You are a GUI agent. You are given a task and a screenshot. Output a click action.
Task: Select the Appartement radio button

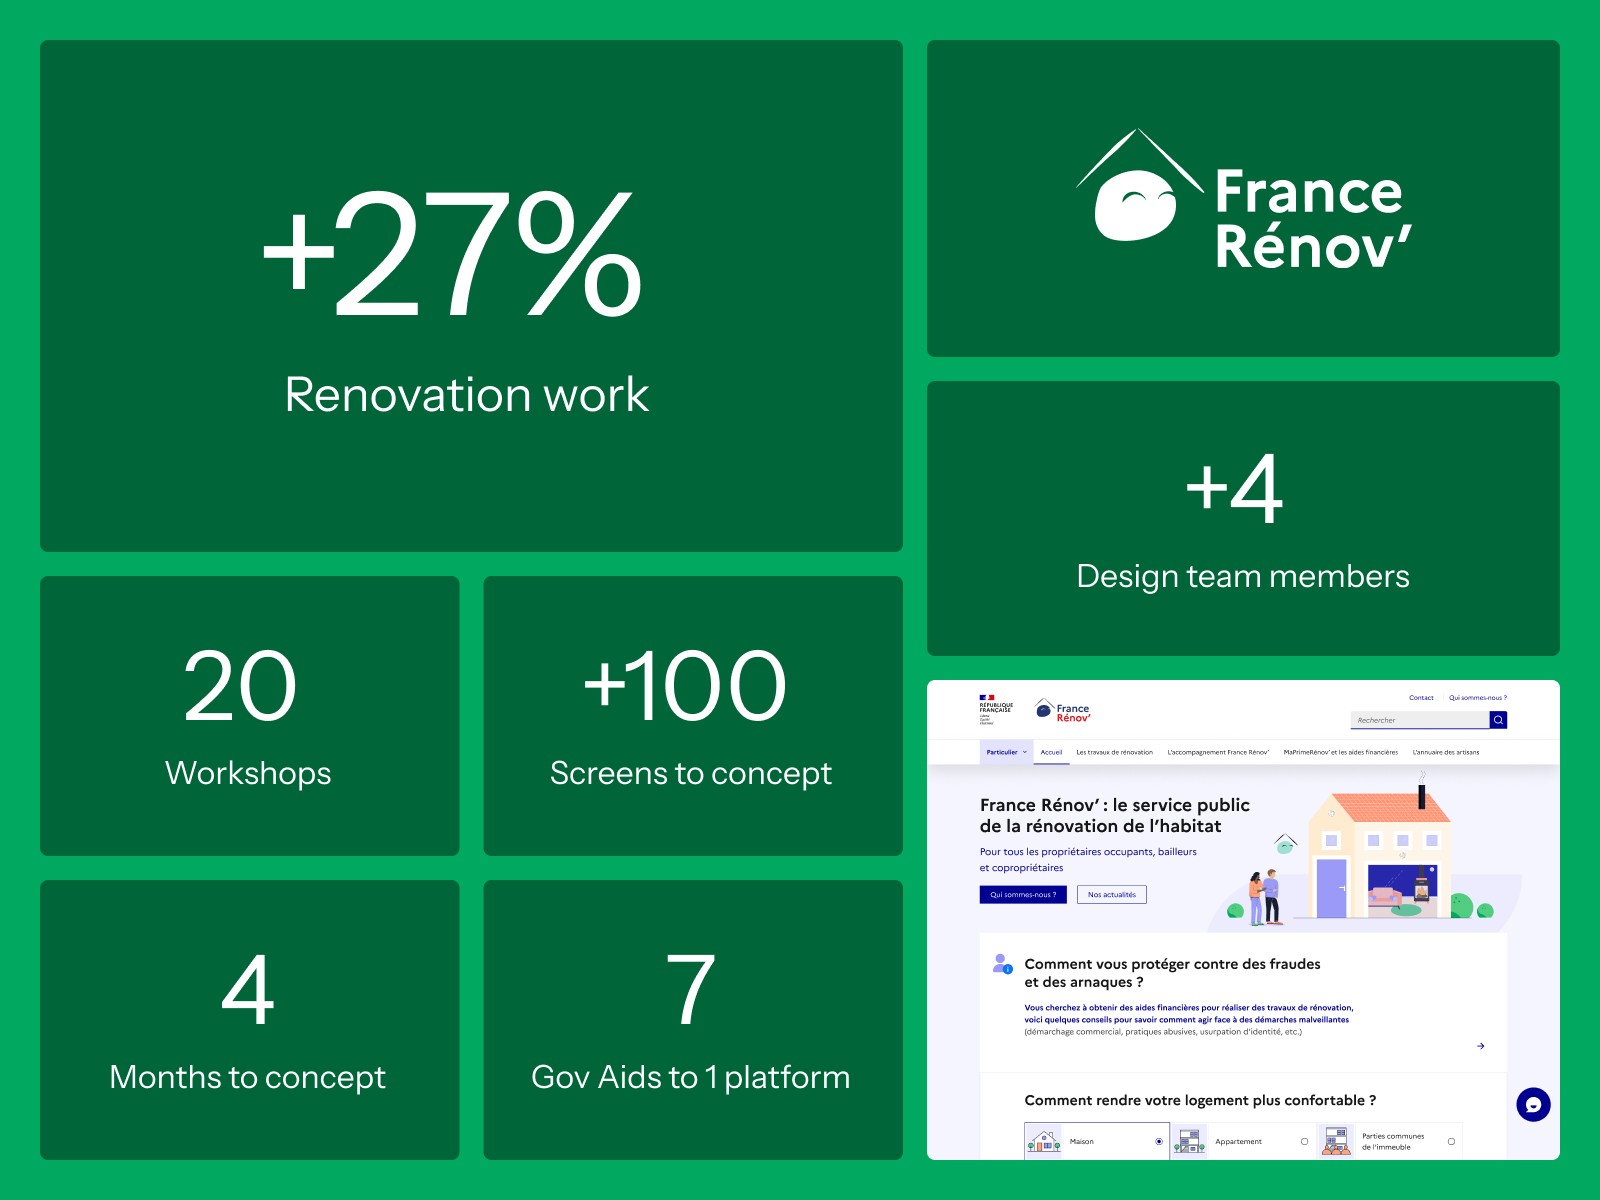point(1304,1141)
